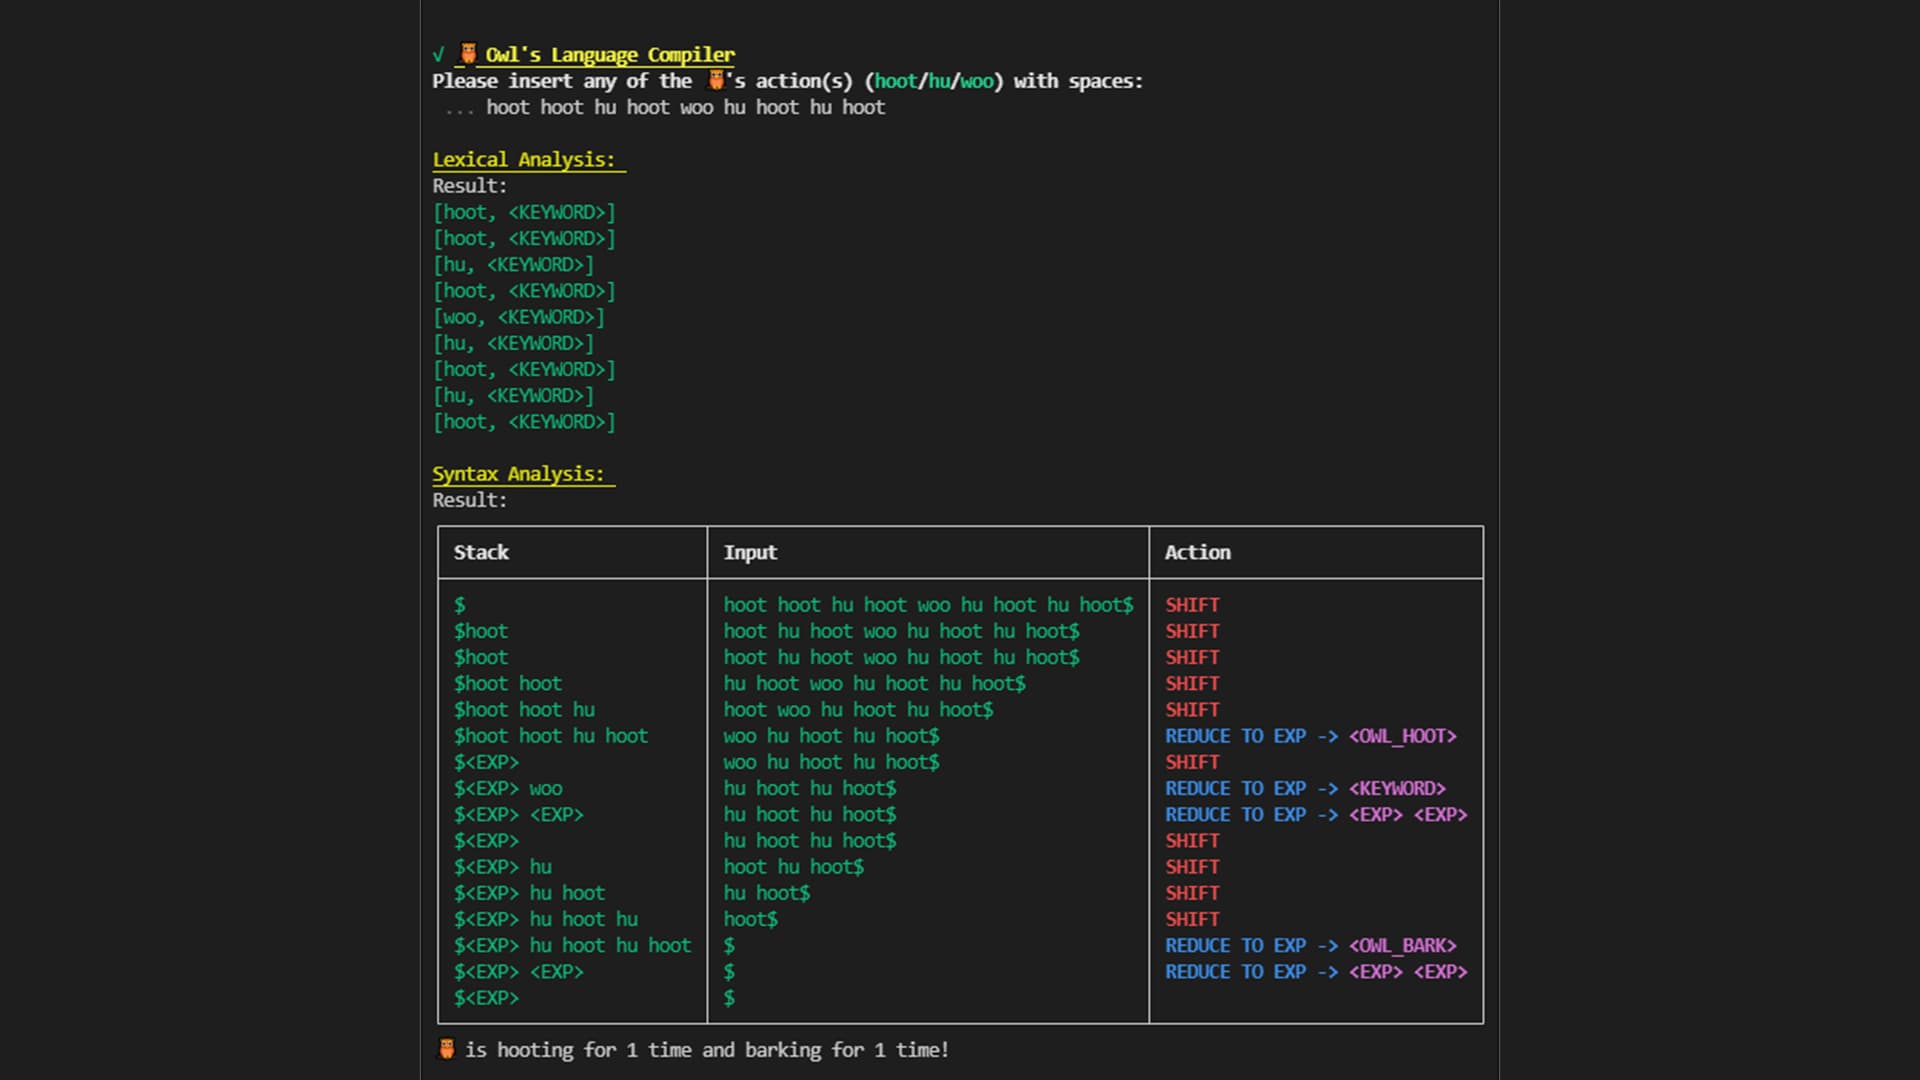Viewport: 1920px width, 1080px height.
Task: Click the action 'REDUCE TO EXP -> <KEYWORD>'
Action: [x=1306, y=788]
